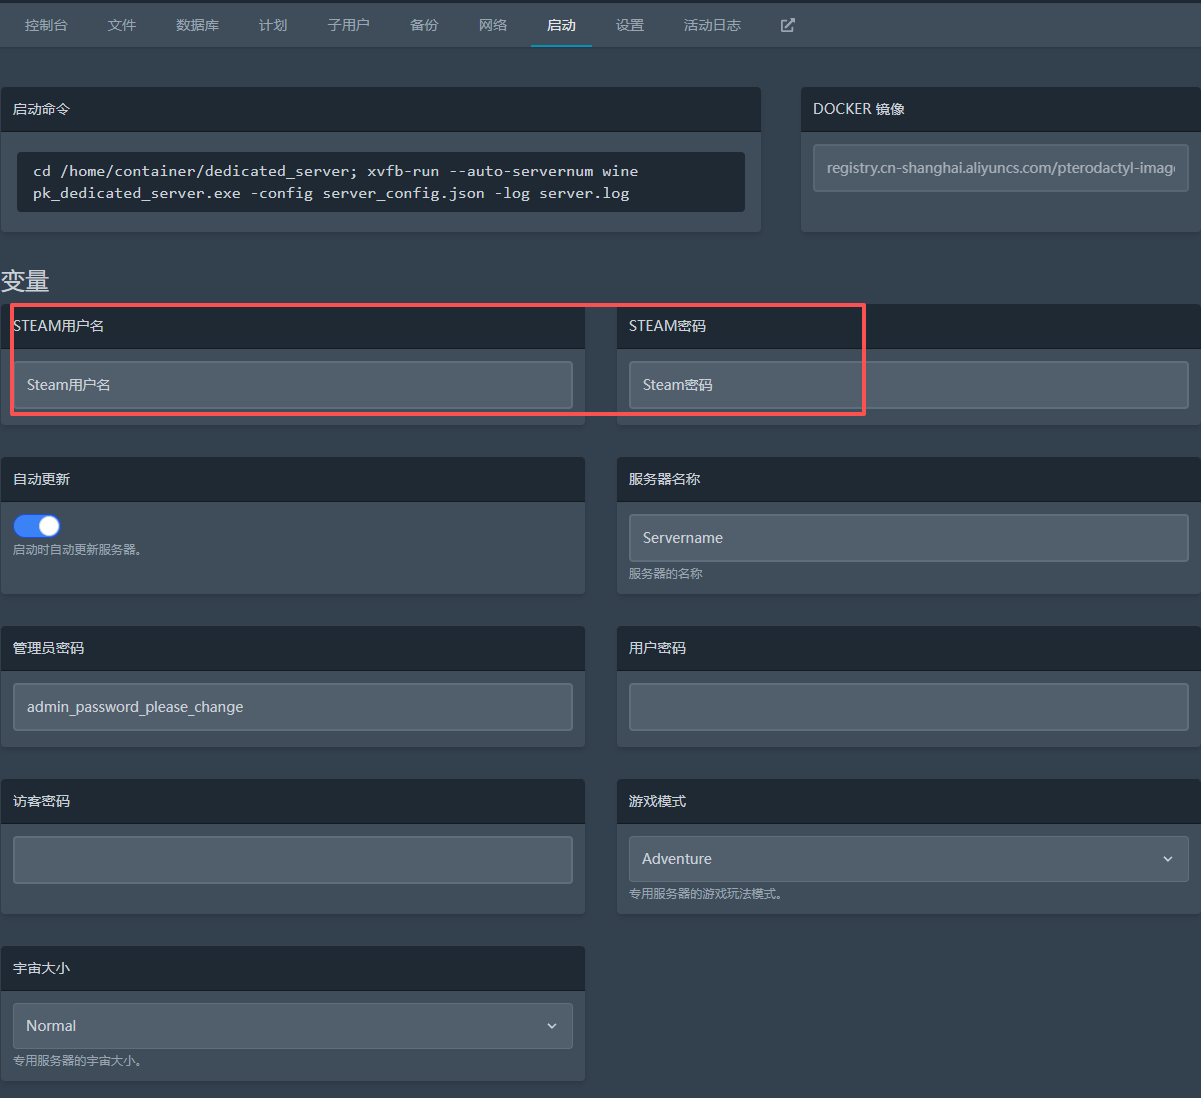Open the 文件 tab

tap(122, 25)
